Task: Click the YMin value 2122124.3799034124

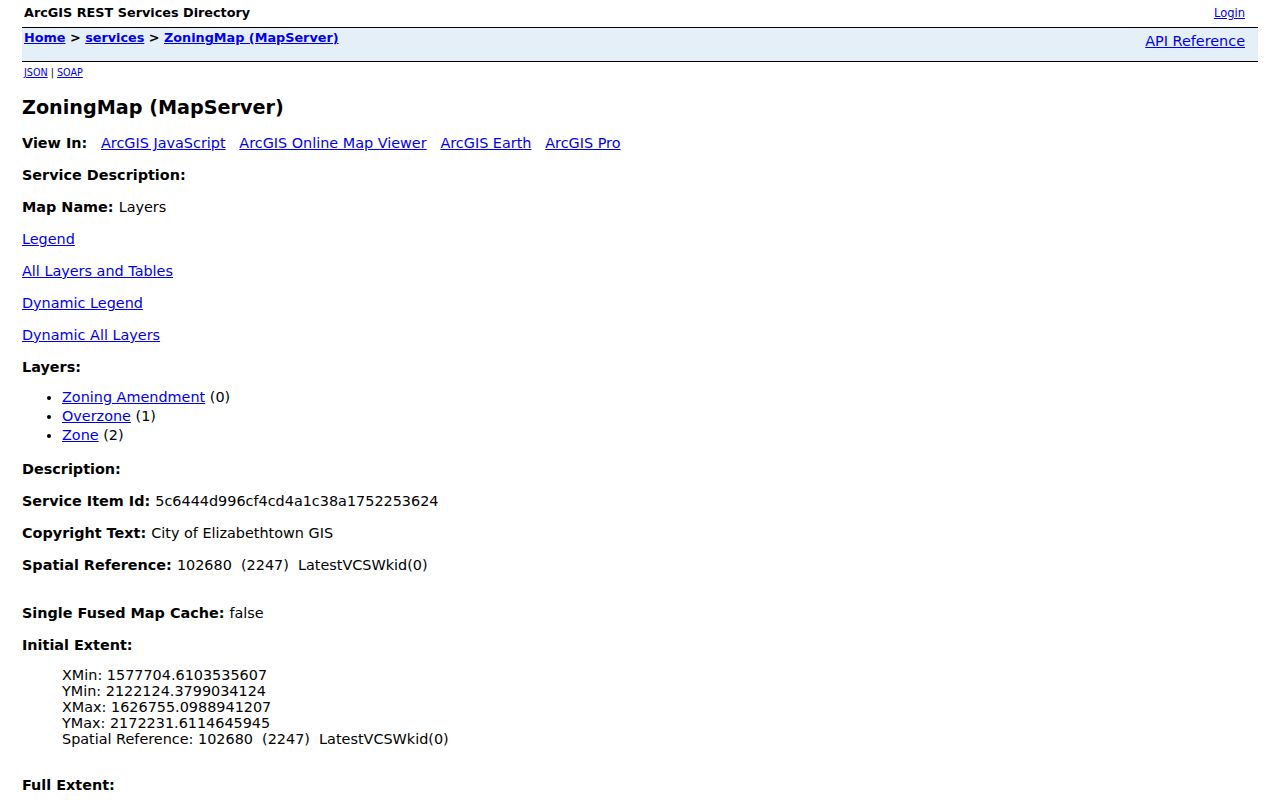Action: [186, 691]
